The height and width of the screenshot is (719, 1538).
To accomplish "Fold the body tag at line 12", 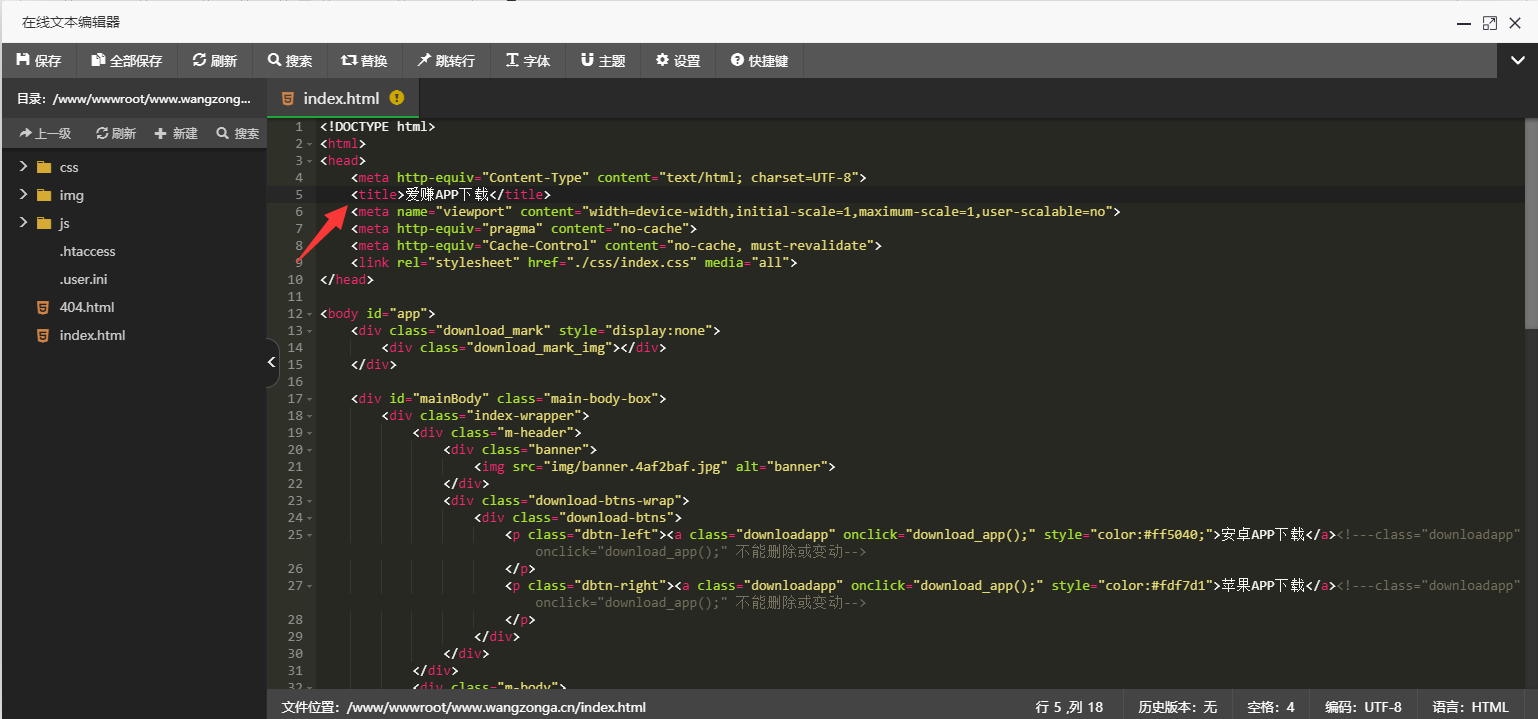I will 310,314.
